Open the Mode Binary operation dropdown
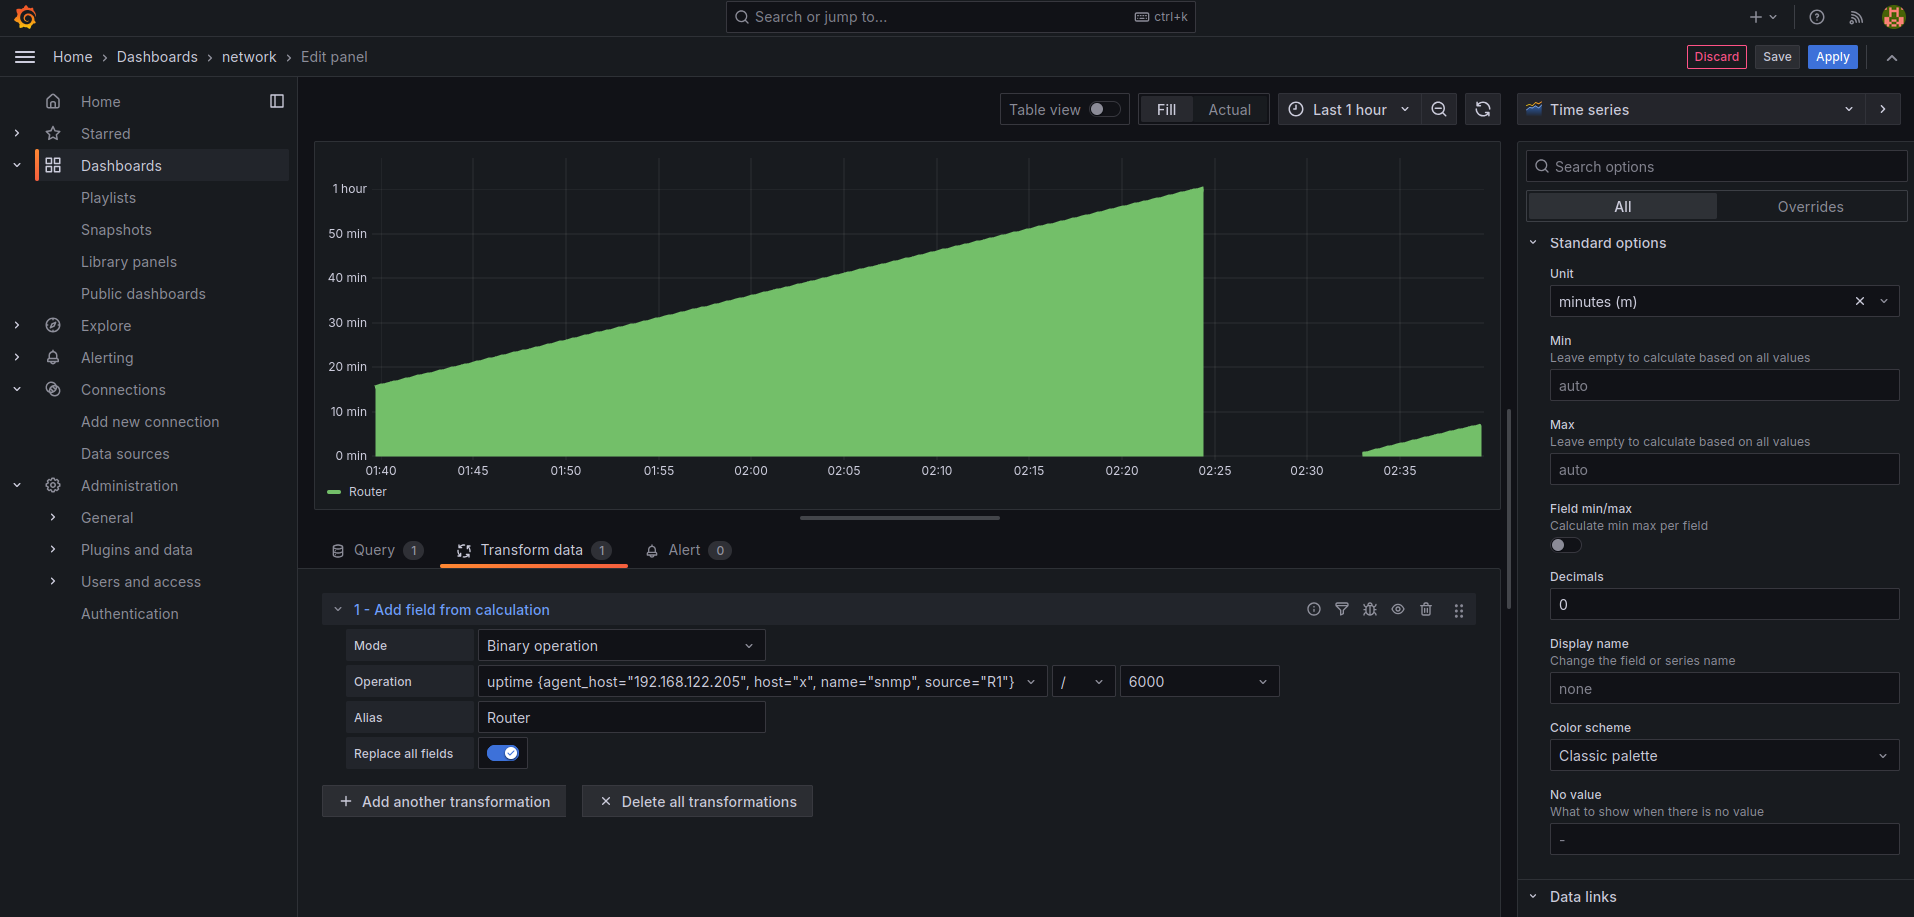Screen dimensions: 1914x917 (x=621, y=645)
